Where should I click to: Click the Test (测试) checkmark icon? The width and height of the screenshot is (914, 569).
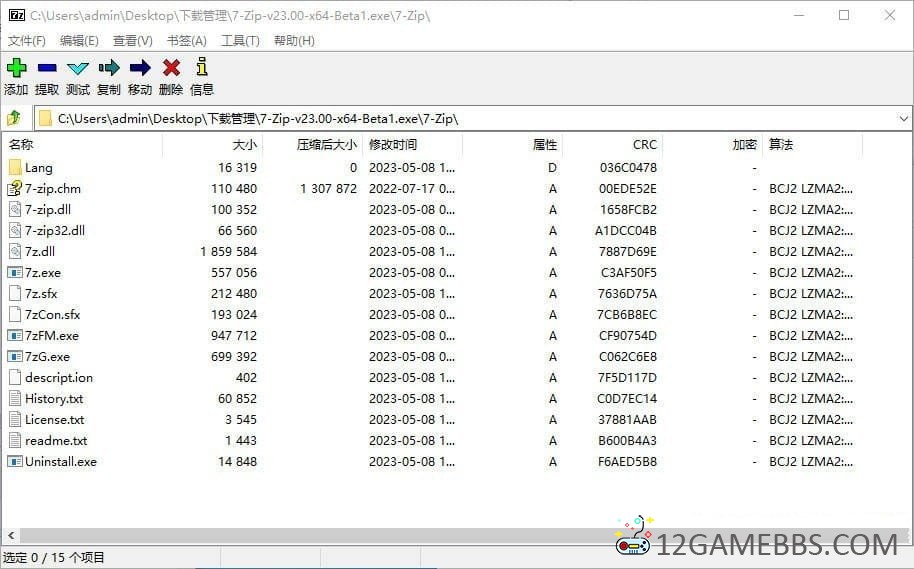(x=78, y=69)
